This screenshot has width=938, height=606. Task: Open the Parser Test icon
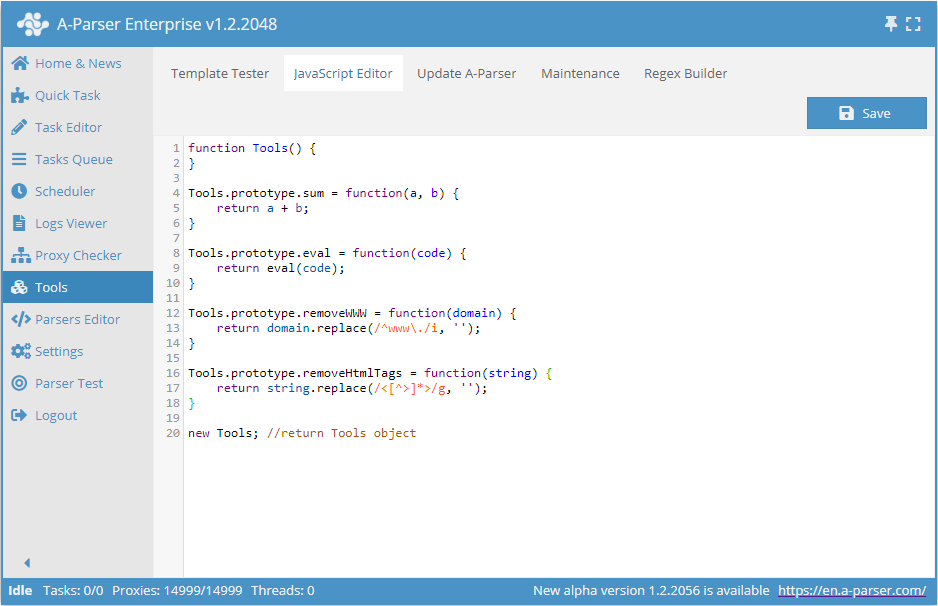[20, 383]
